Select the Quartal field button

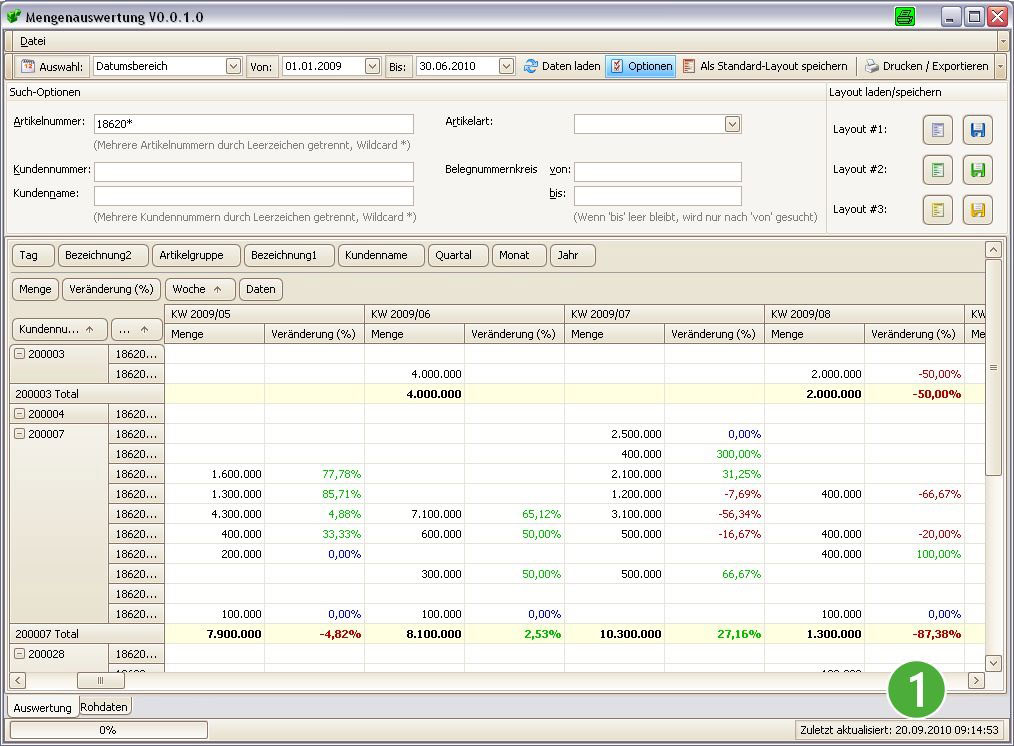[458, 255]
